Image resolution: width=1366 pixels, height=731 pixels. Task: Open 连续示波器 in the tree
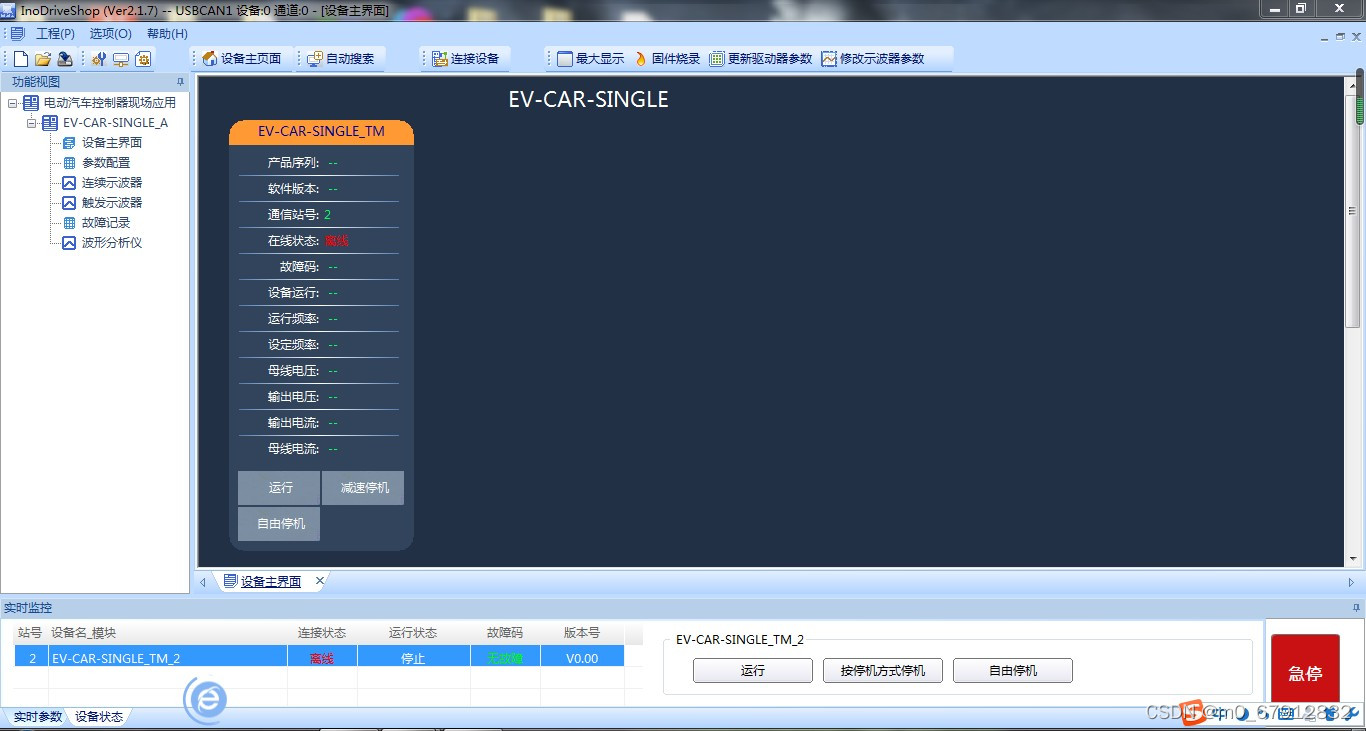111,183
